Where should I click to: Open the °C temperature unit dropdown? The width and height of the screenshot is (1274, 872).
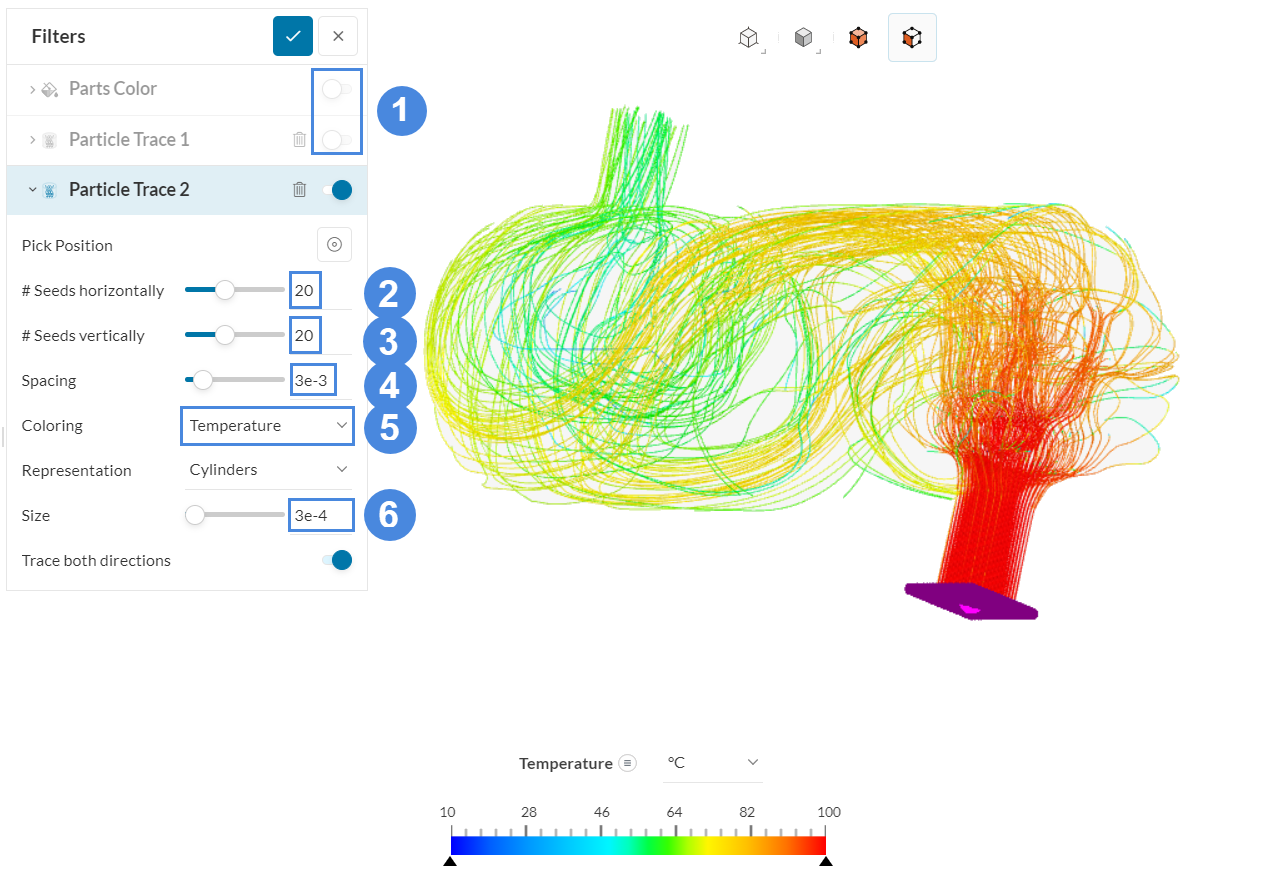pyautogui.click(x=713, y=763)
